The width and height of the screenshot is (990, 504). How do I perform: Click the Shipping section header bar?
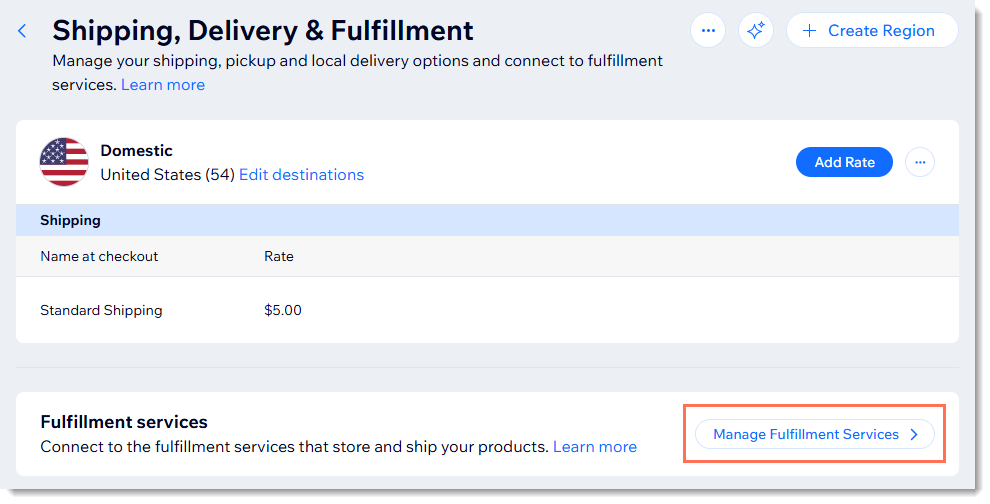click(x=487, y=220)
